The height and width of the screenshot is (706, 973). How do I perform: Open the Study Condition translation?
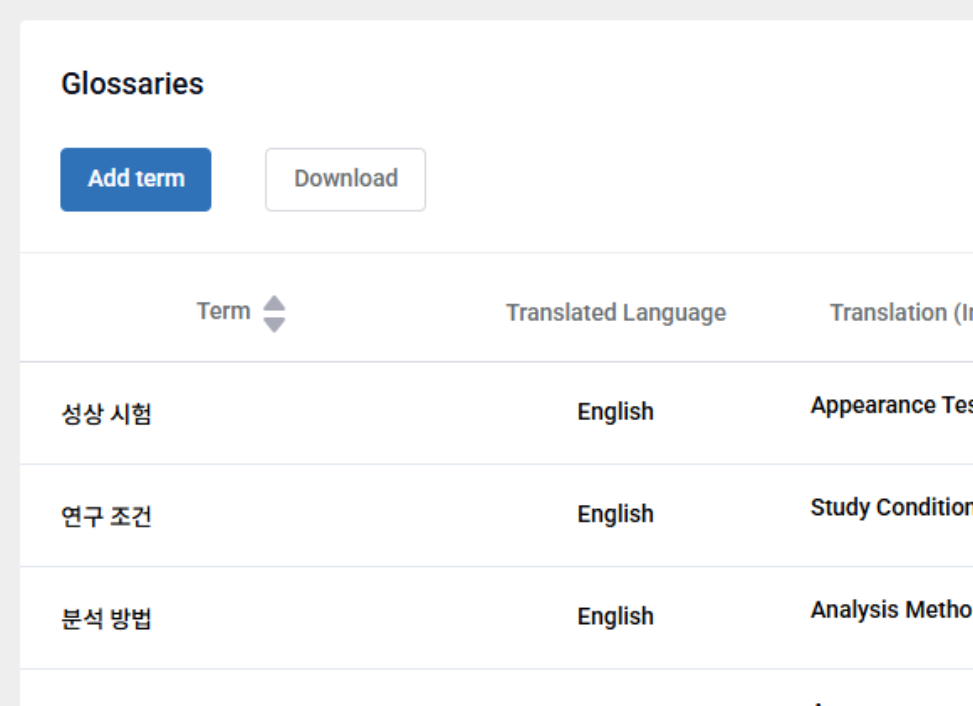click(x=890, y=508)
